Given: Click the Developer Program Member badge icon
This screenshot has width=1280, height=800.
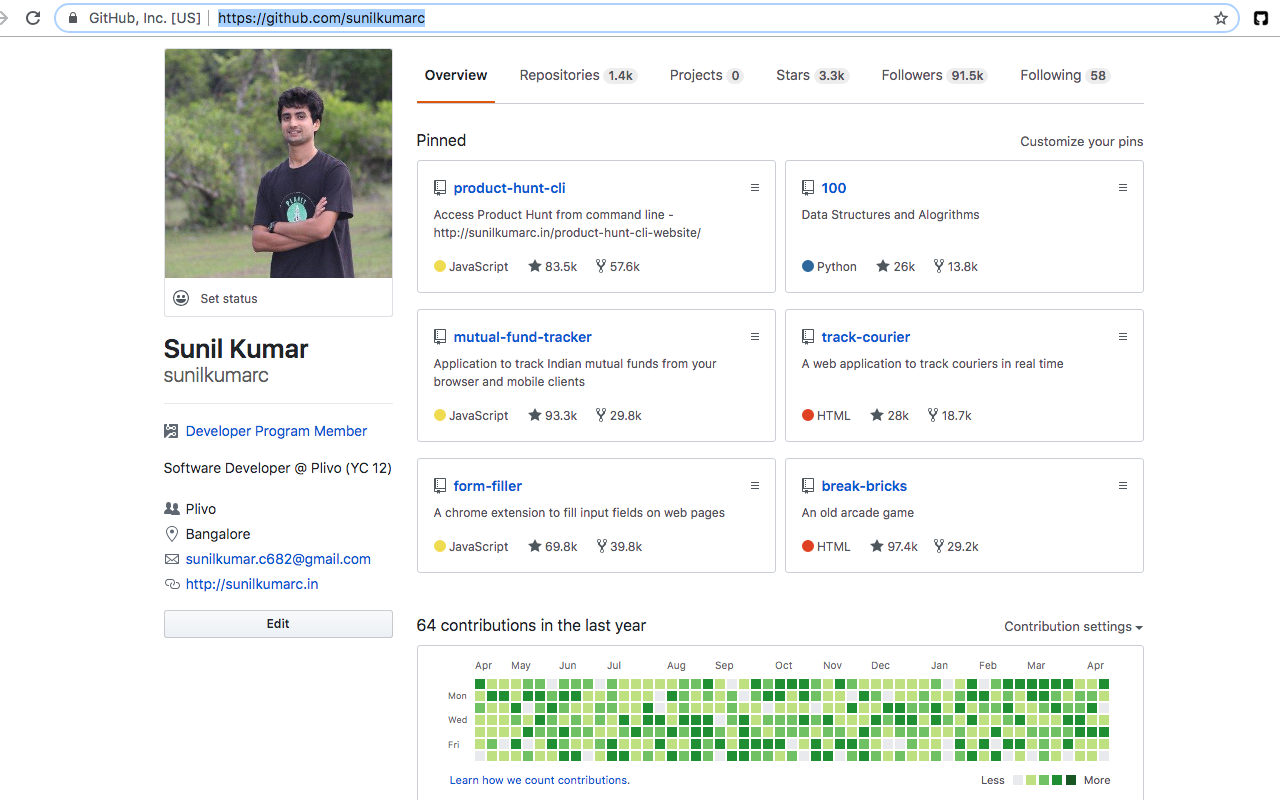Looking at the screenshot, I should coord(172,430).
